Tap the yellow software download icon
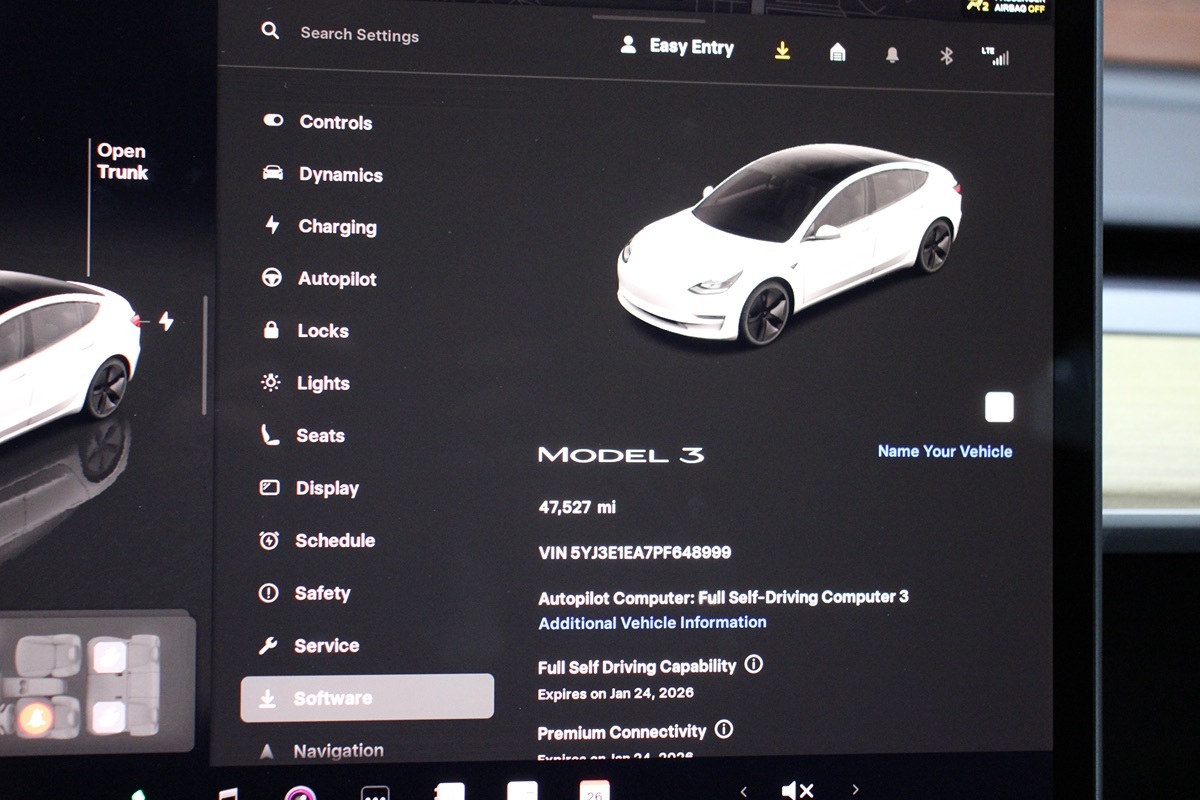The image size is (1200, 800). pyautogui.click(x=782, y=51)
